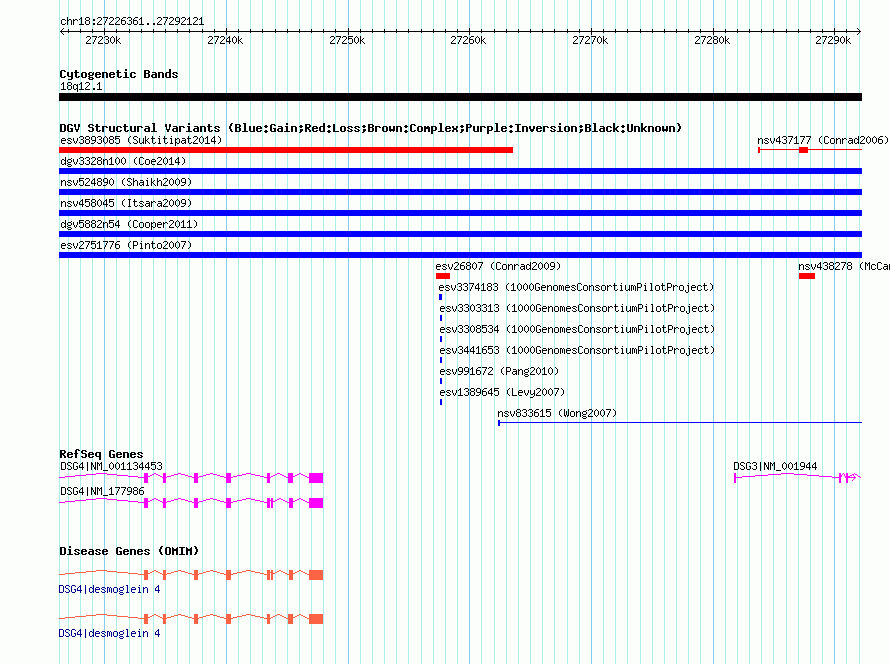Open the nsv437177 (Conrad2006) variant label
This screenshot has width=890, height=664.
822,140
